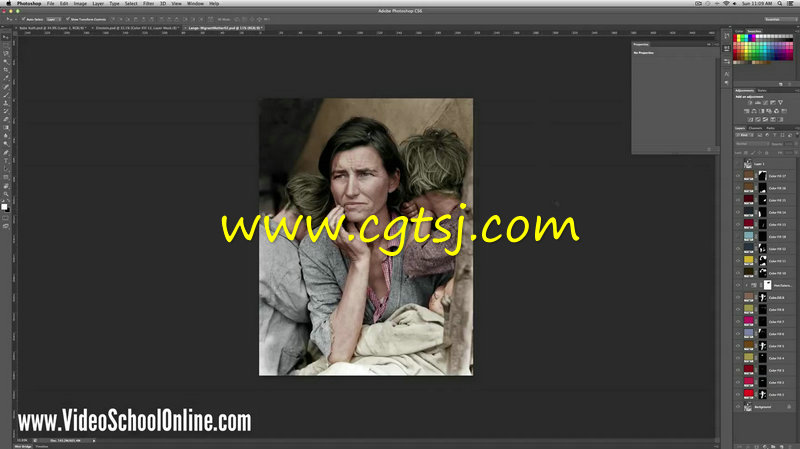
Task: Add a Levels adjustment
Action: click(x=758, y=103)
